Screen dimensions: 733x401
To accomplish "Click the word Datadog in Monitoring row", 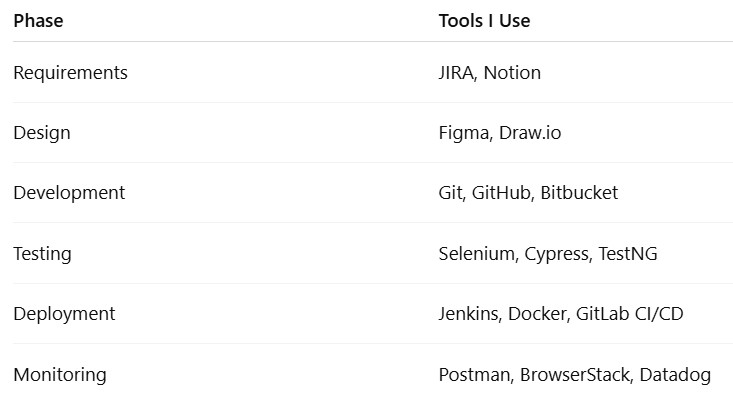I will (x=675, y=375).
